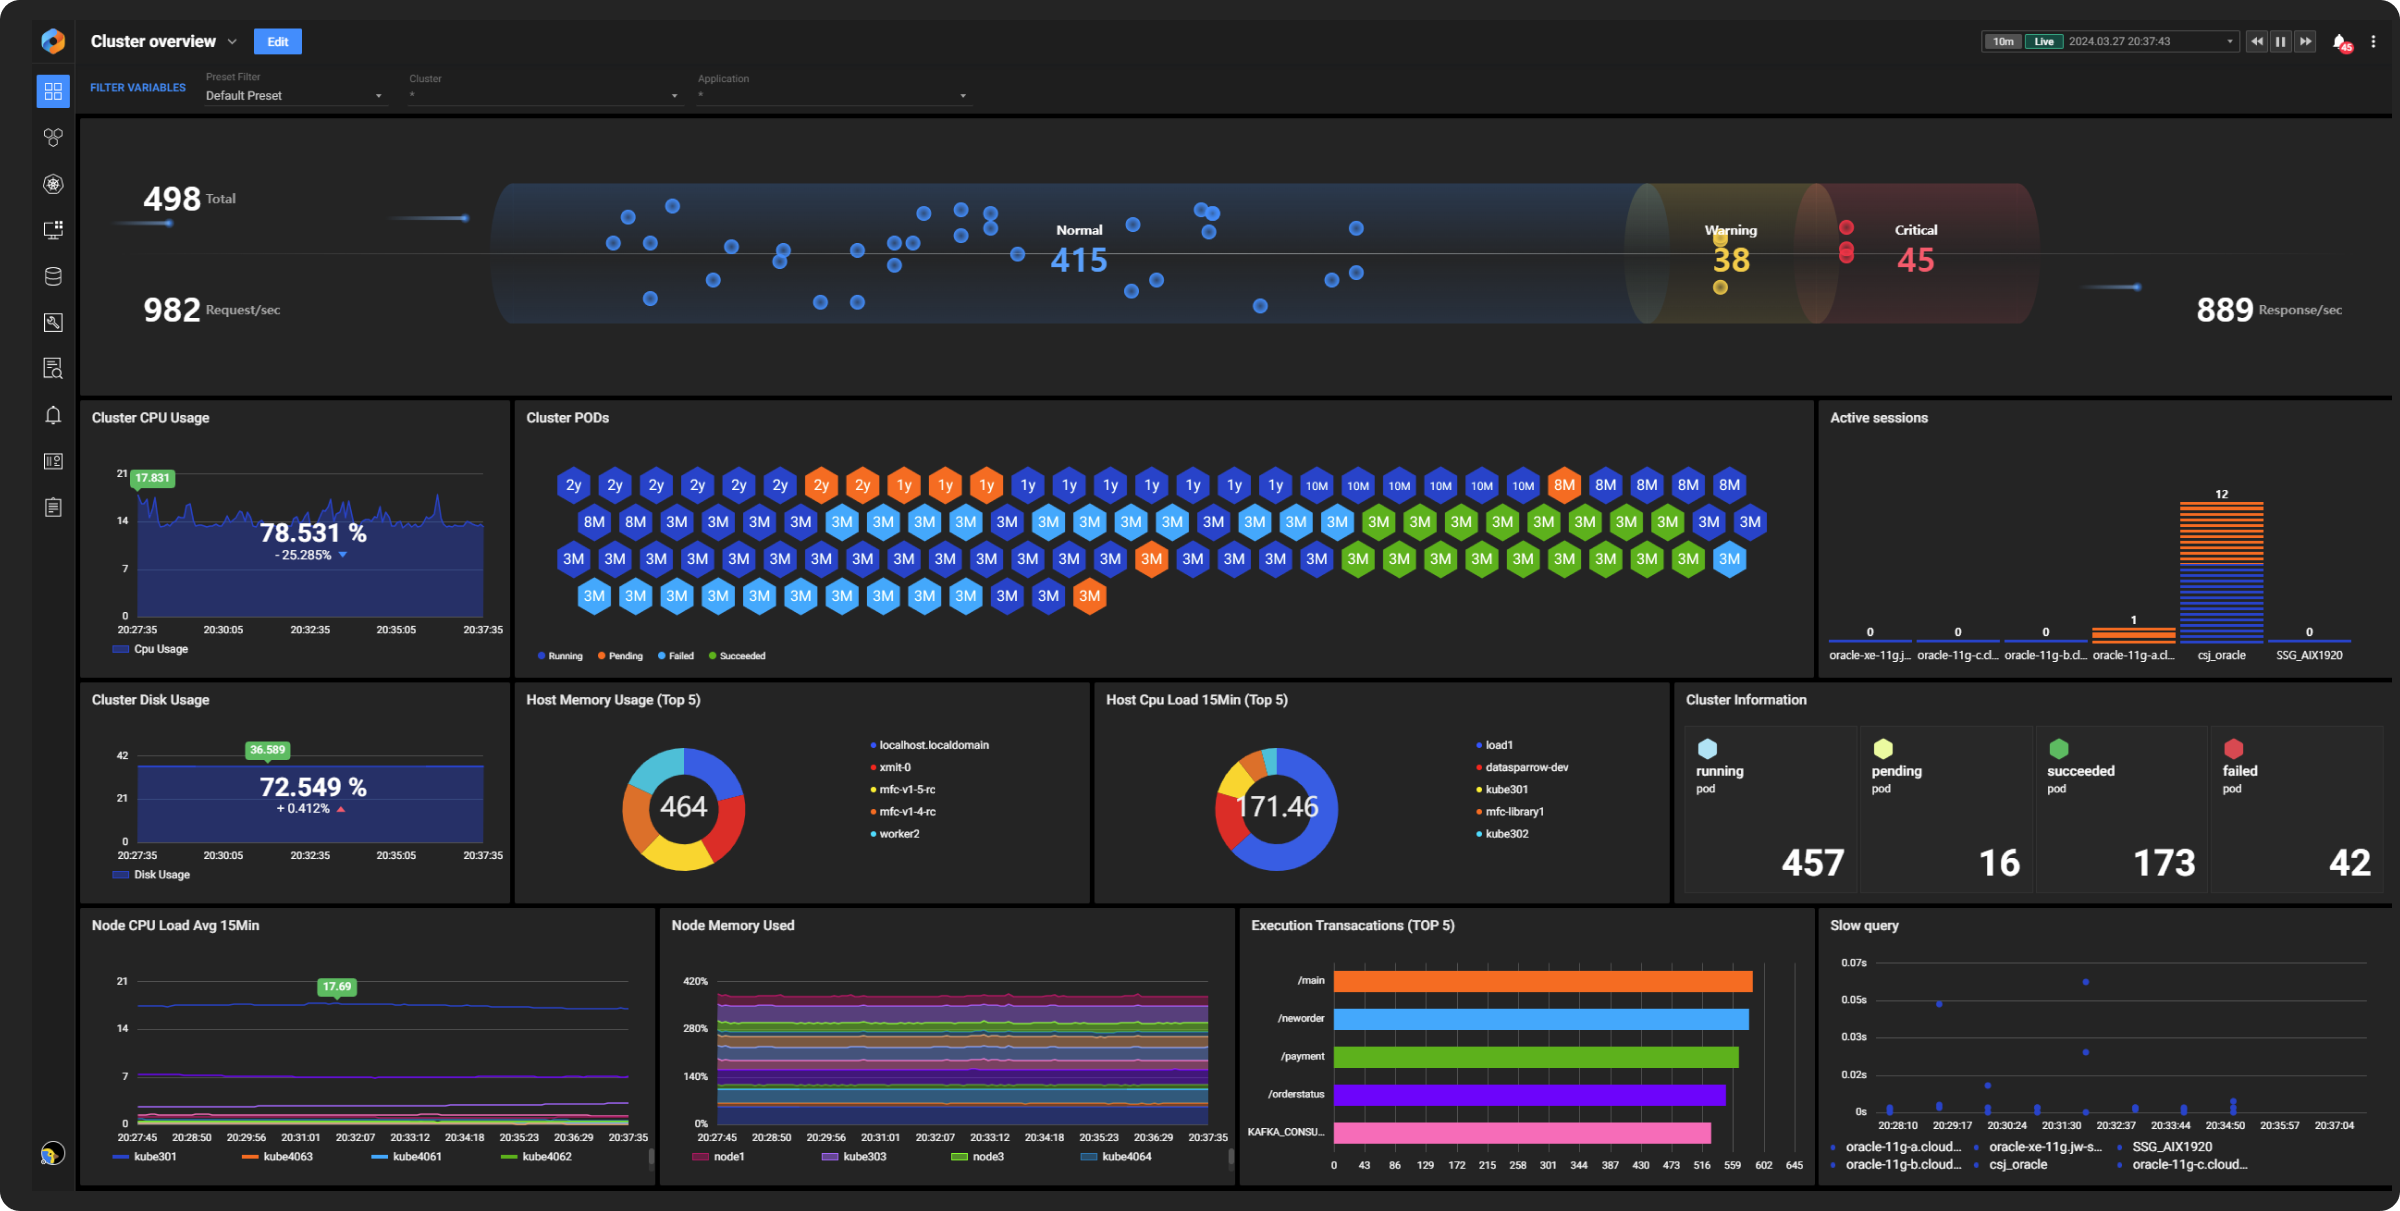This screenshot has height=1211, width=2400.
Task: Open the dashboard grid icon in sidebar
Action: coord(53,91)
